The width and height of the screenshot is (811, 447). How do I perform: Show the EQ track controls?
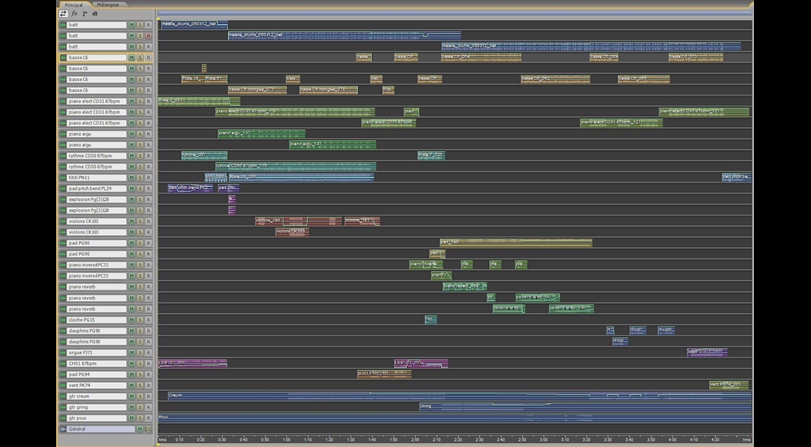[94, 14]
